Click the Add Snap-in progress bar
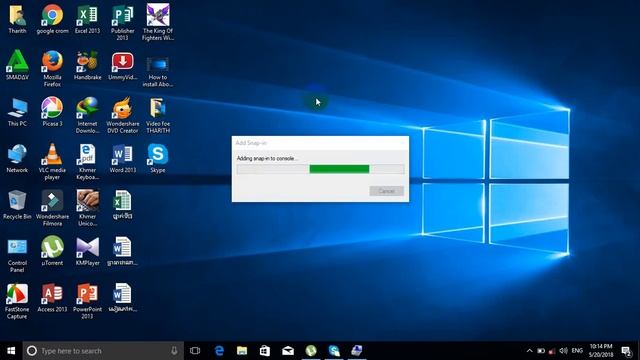 pos(320,169)
